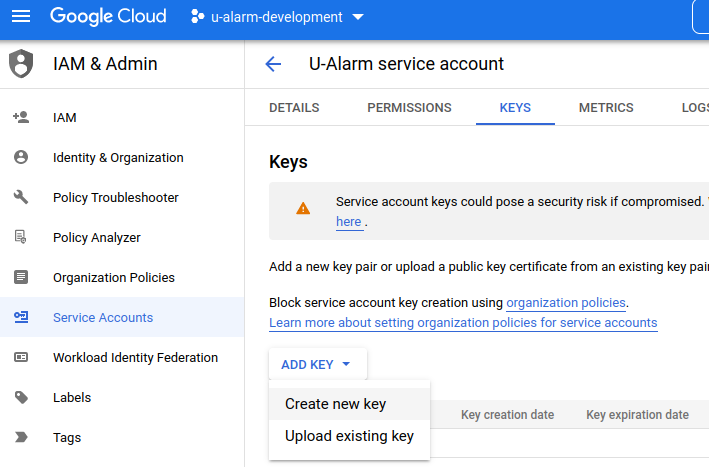Click the IAM add-person icon
The height and width of the screenshot is (467, 709).
(21, 117)
